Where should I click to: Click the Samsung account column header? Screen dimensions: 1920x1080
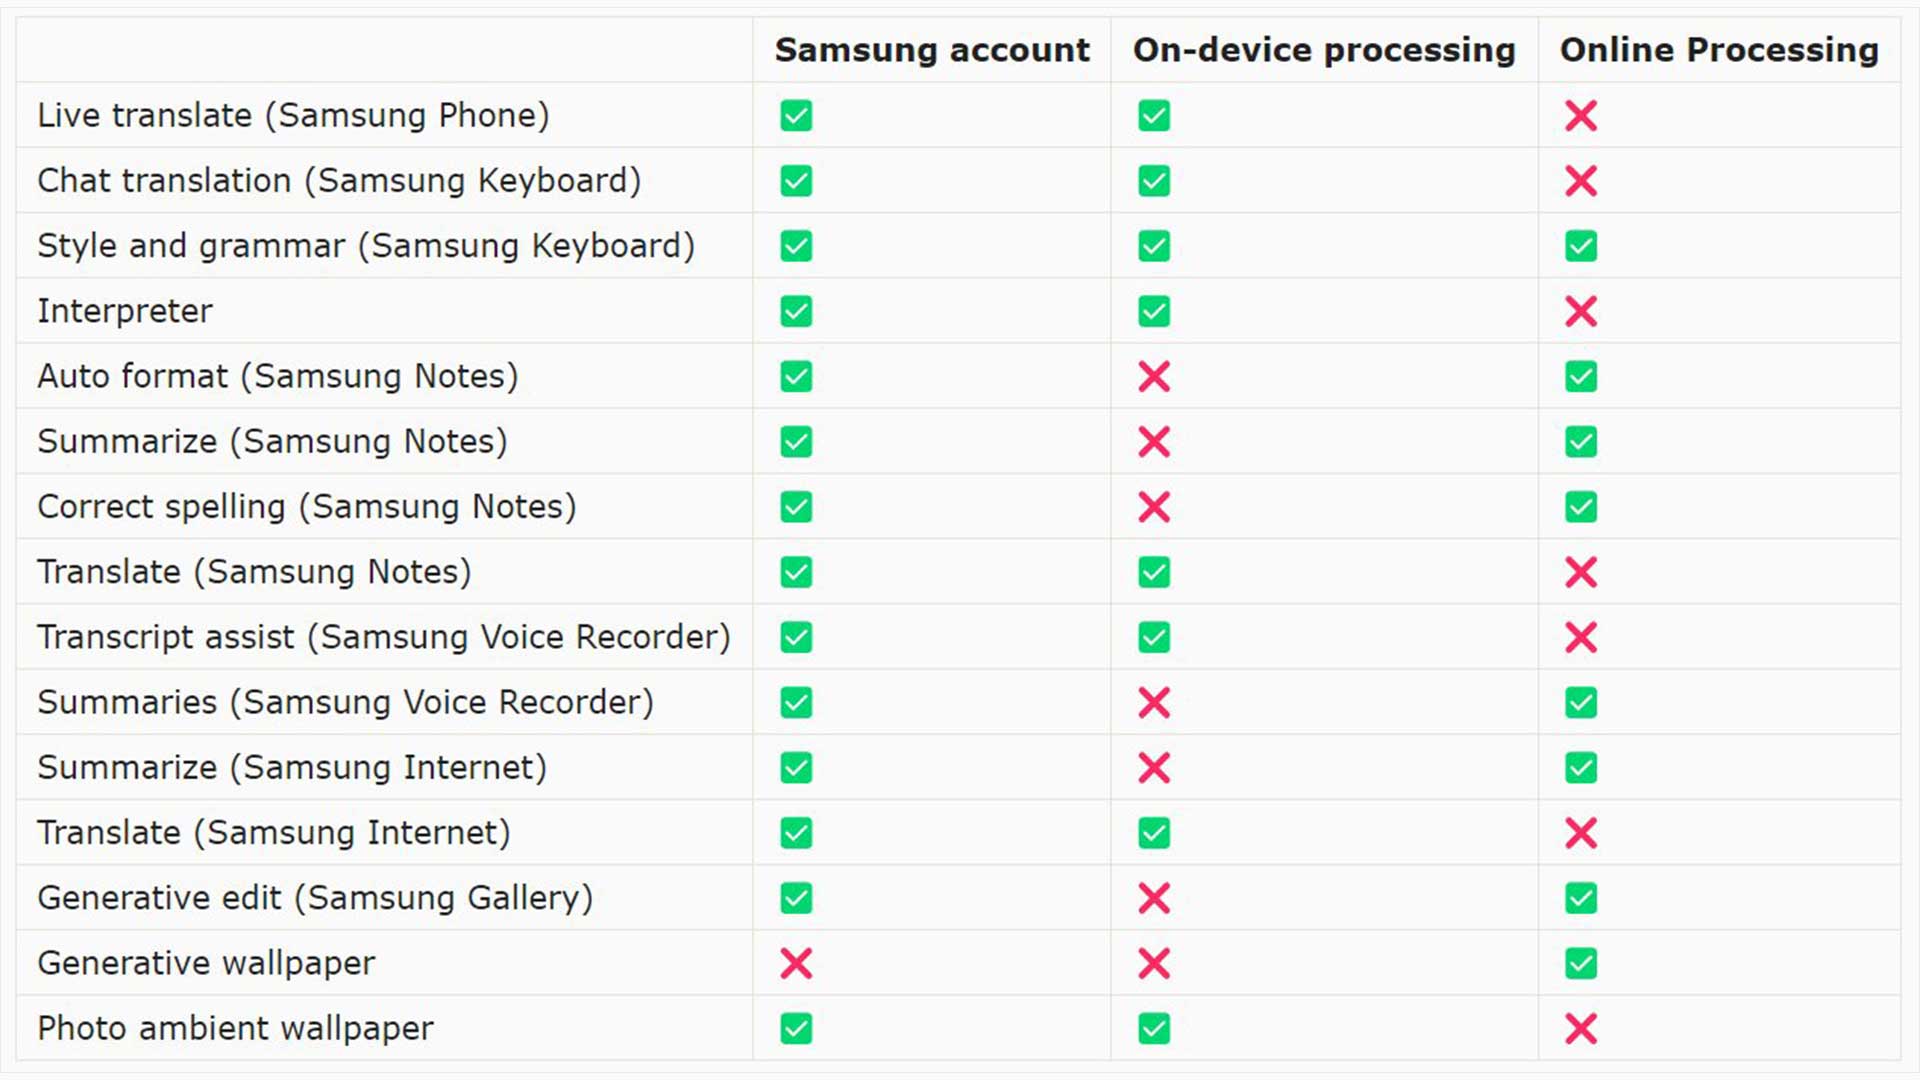pyautogui.click(x=931, y=50)
